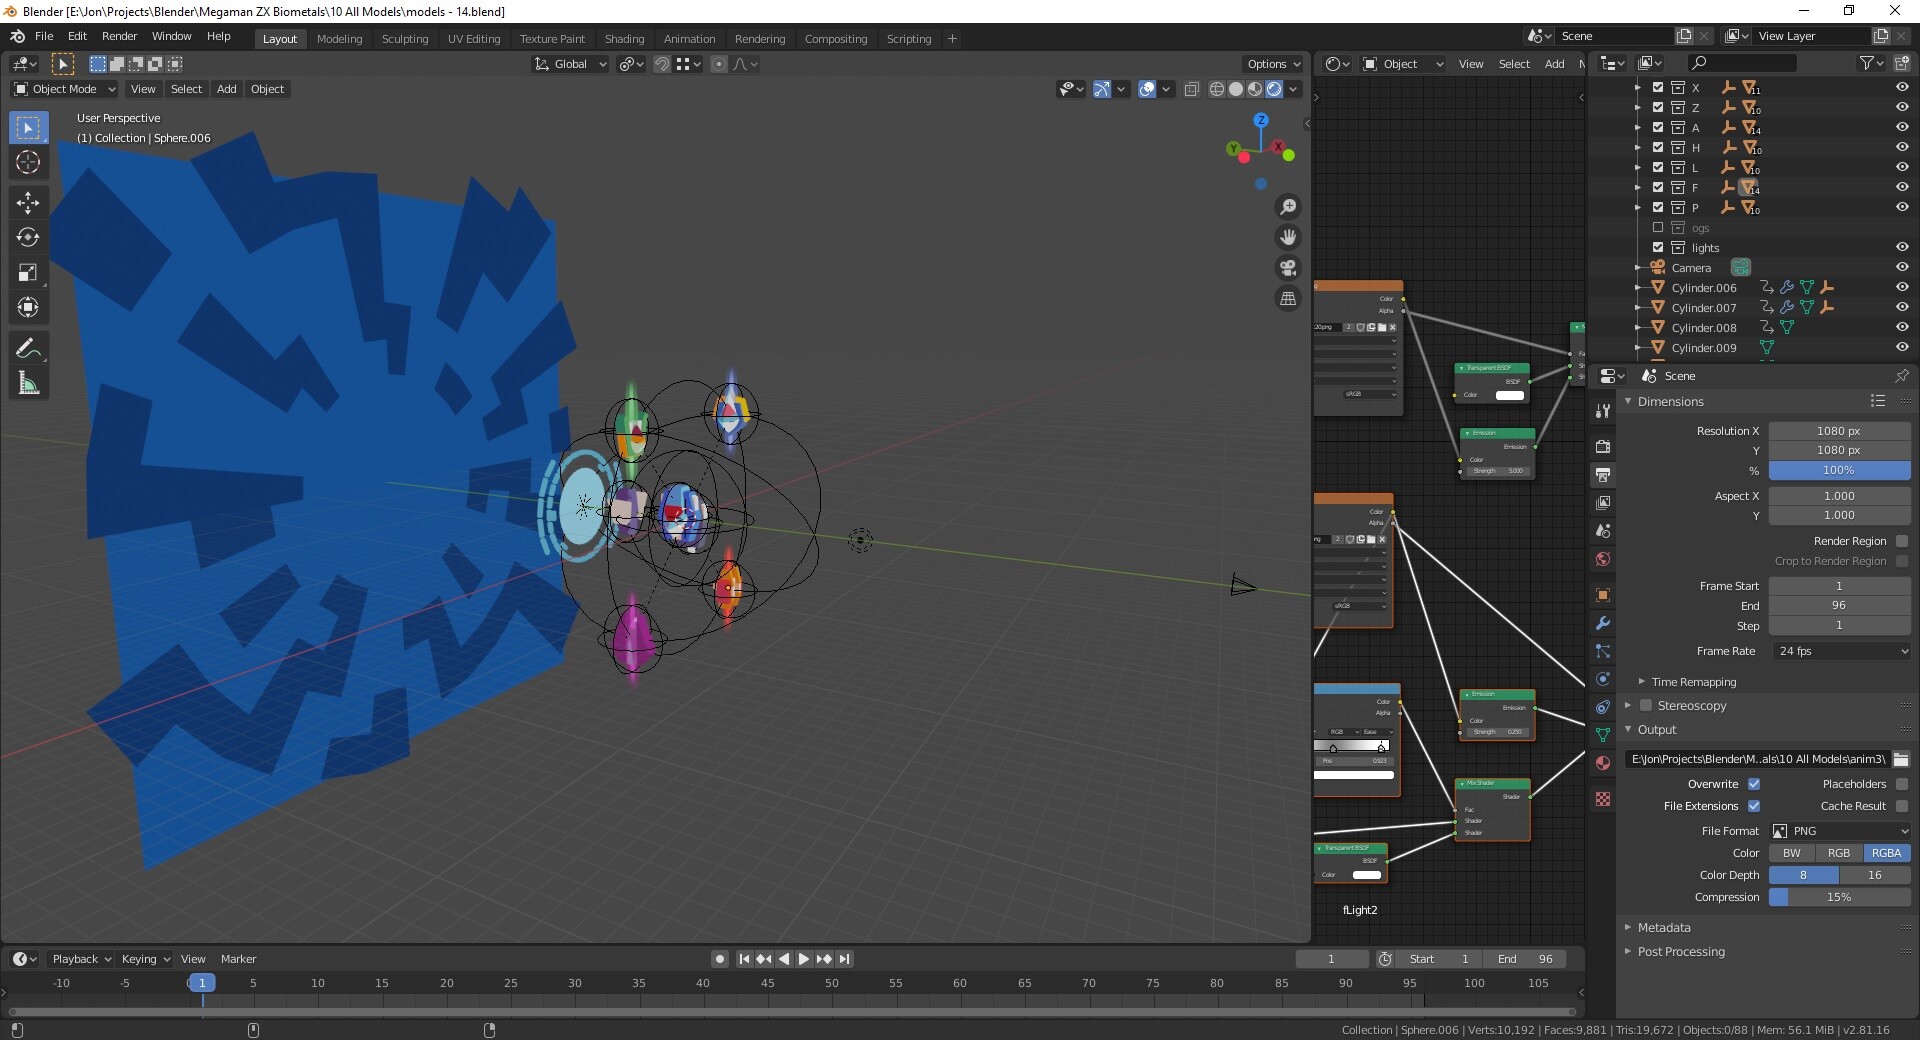Enable the Placeholders checkbox
Image resolution: width=1920 pixels, height=1040 pixels.
[x=1902, y=784]
